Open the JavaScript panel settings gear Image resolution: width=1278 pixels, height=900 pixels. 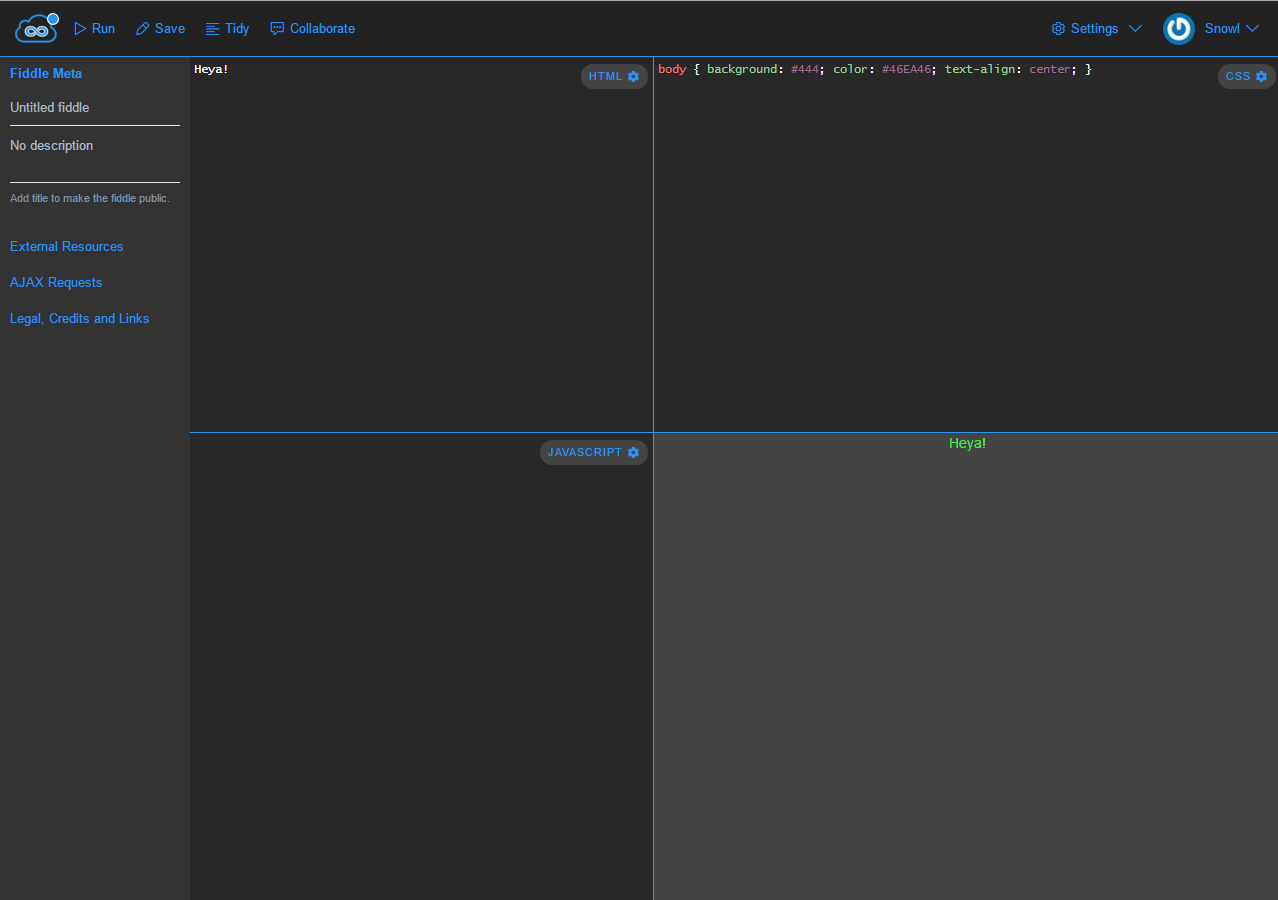click(633, 452)
